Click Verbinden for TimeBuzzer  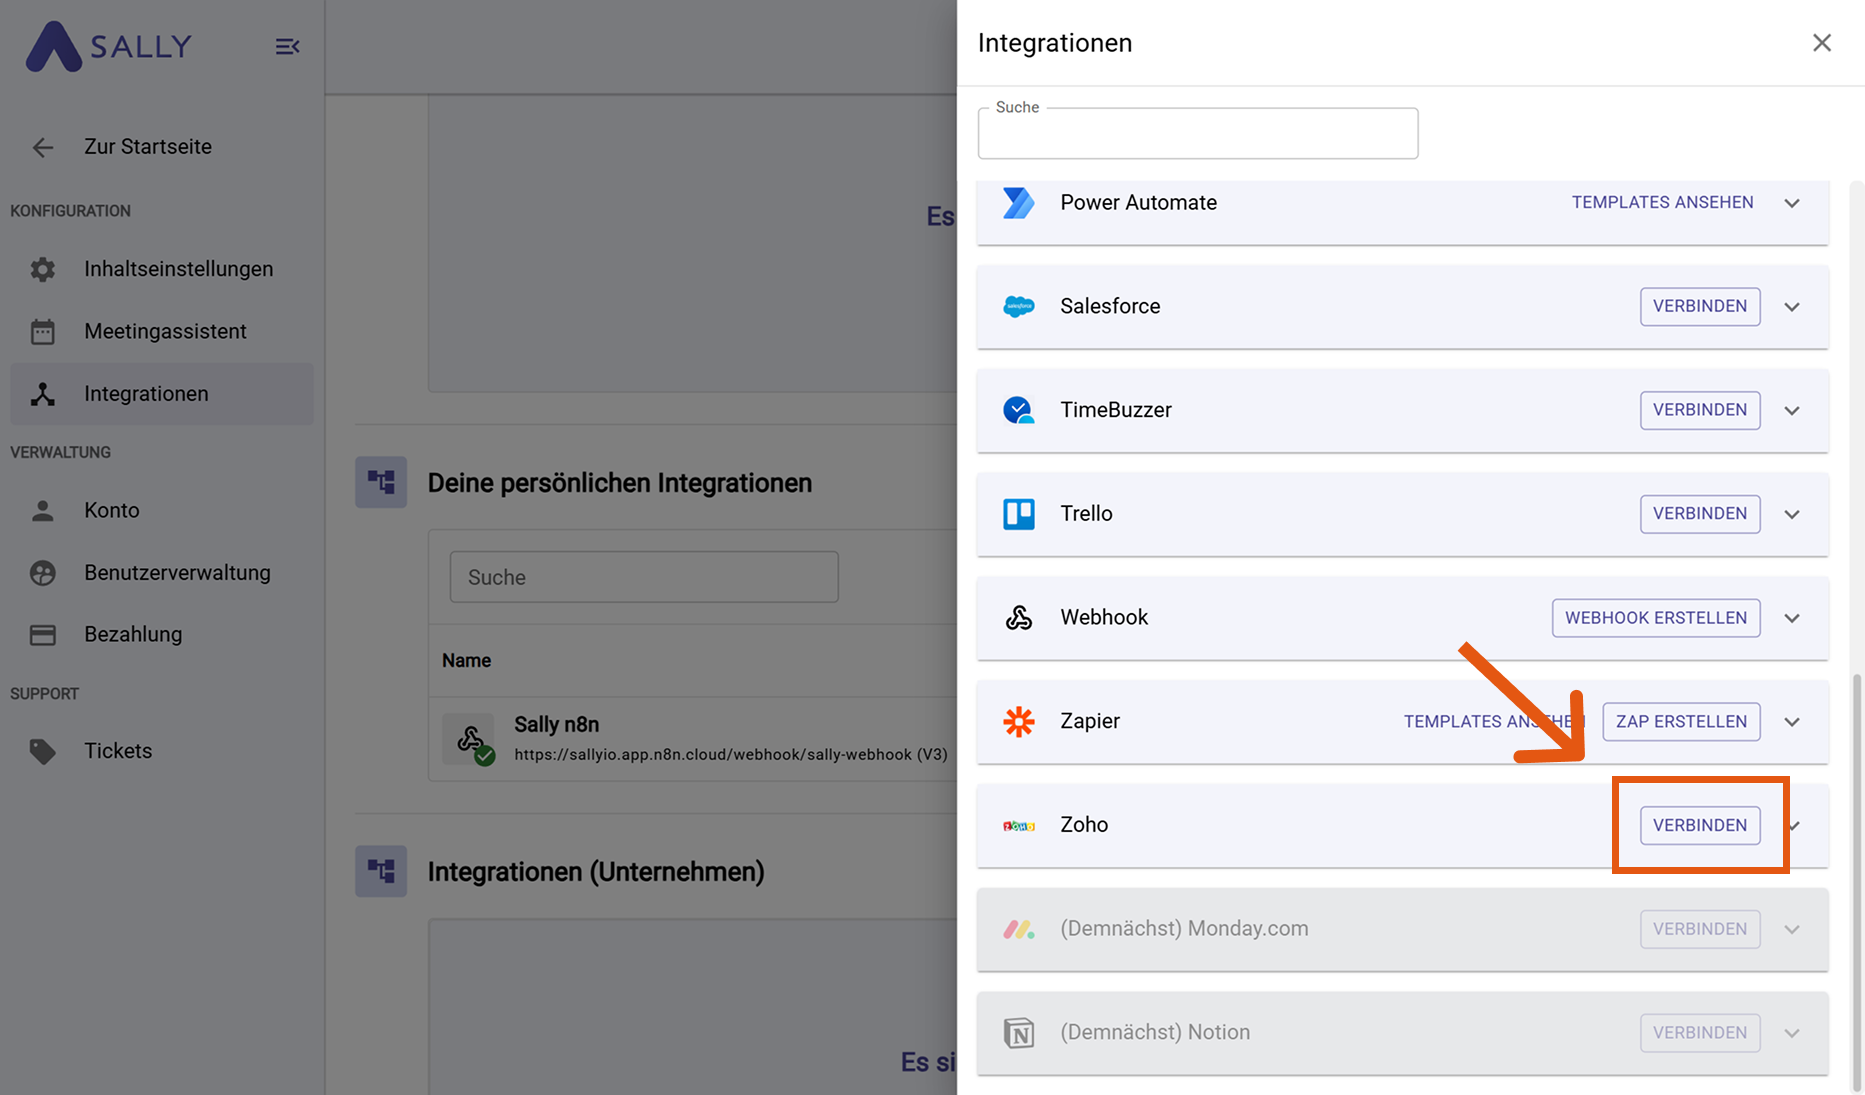1700,410
